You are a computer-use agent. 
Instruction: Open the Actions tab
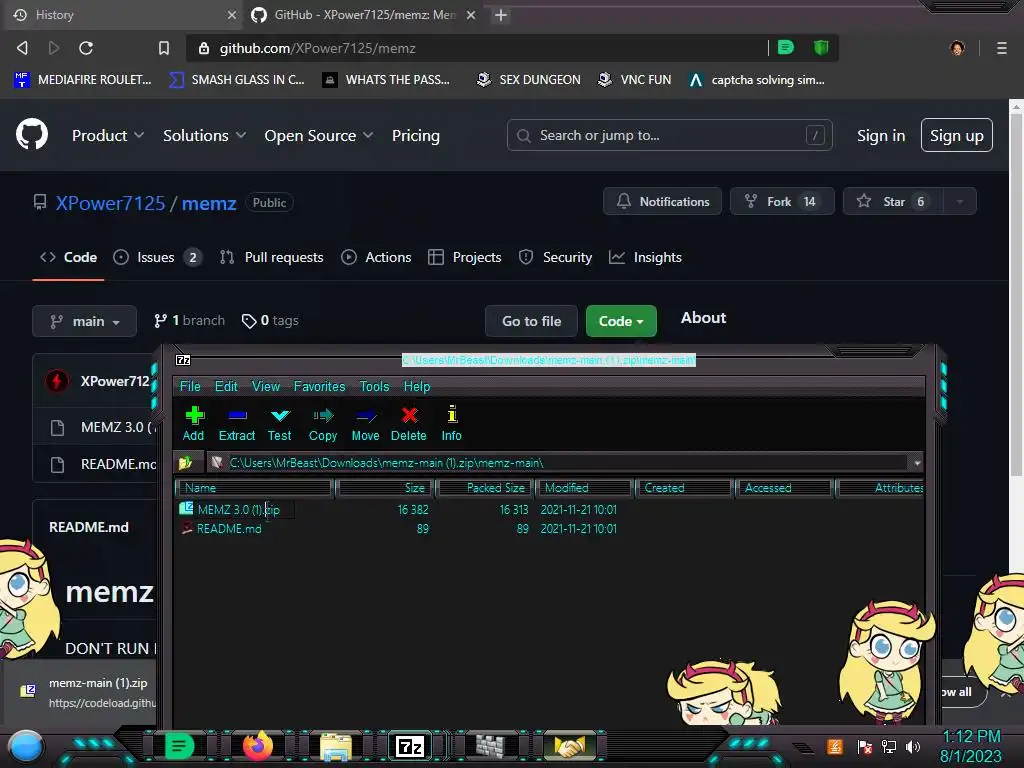pos(376,257)
